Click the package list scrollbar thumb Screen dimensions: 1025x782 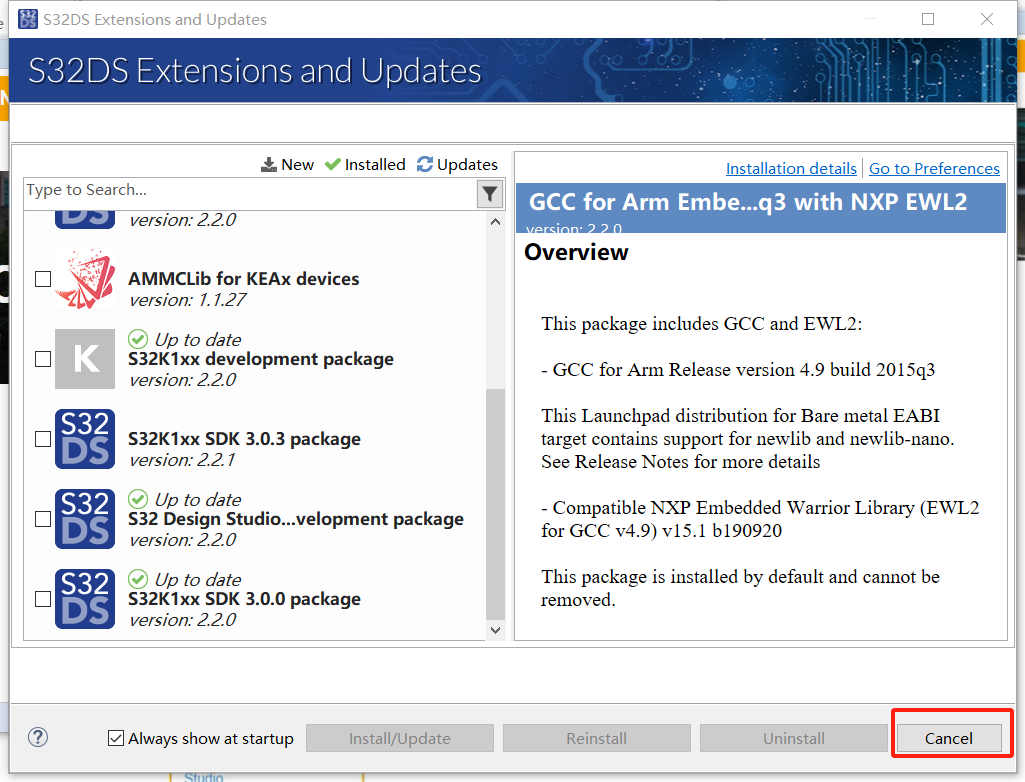(496, 503)
